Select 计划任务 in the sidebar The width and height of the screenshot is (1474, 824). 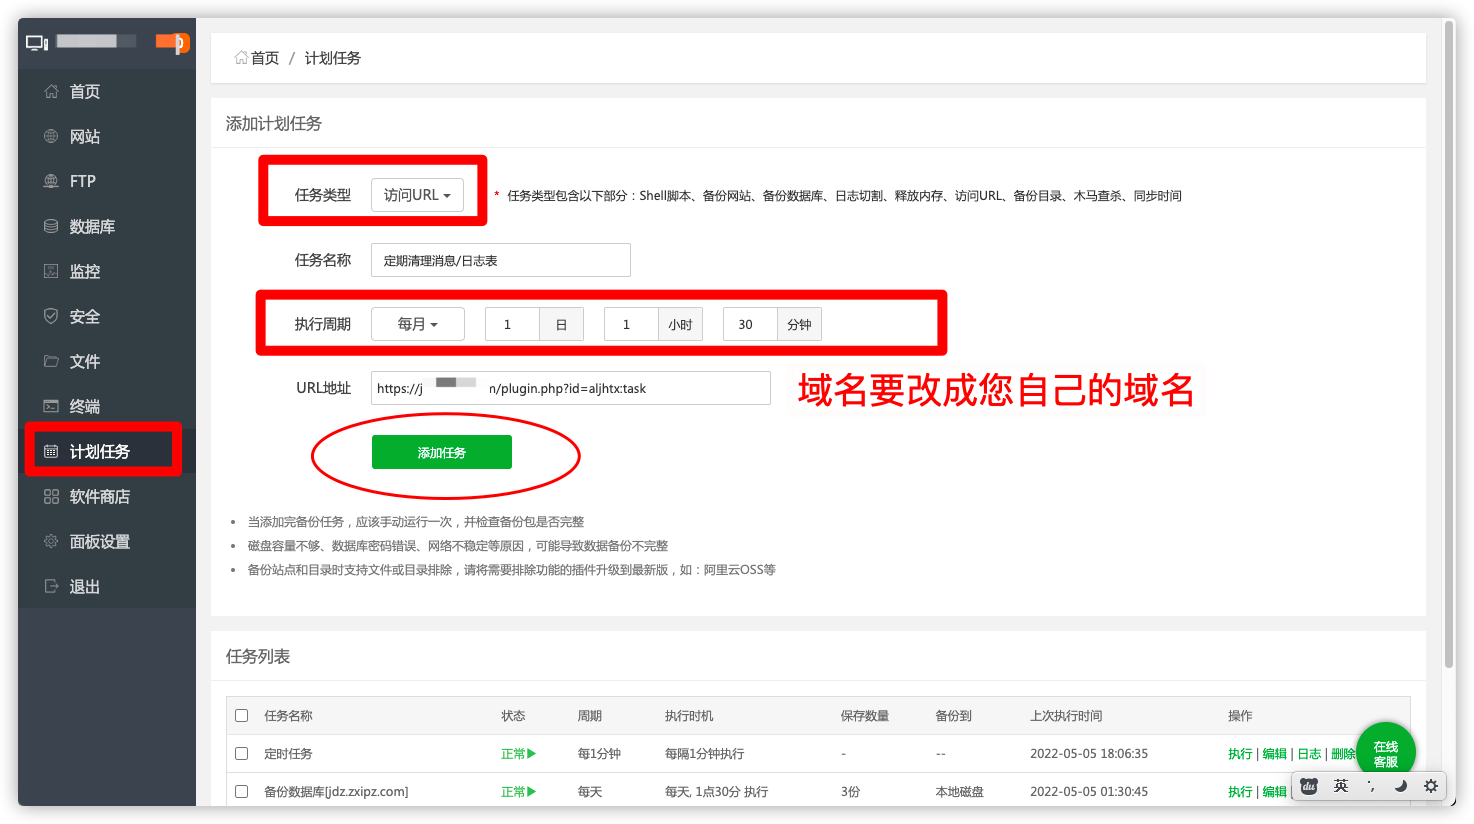tap(107, 451)
